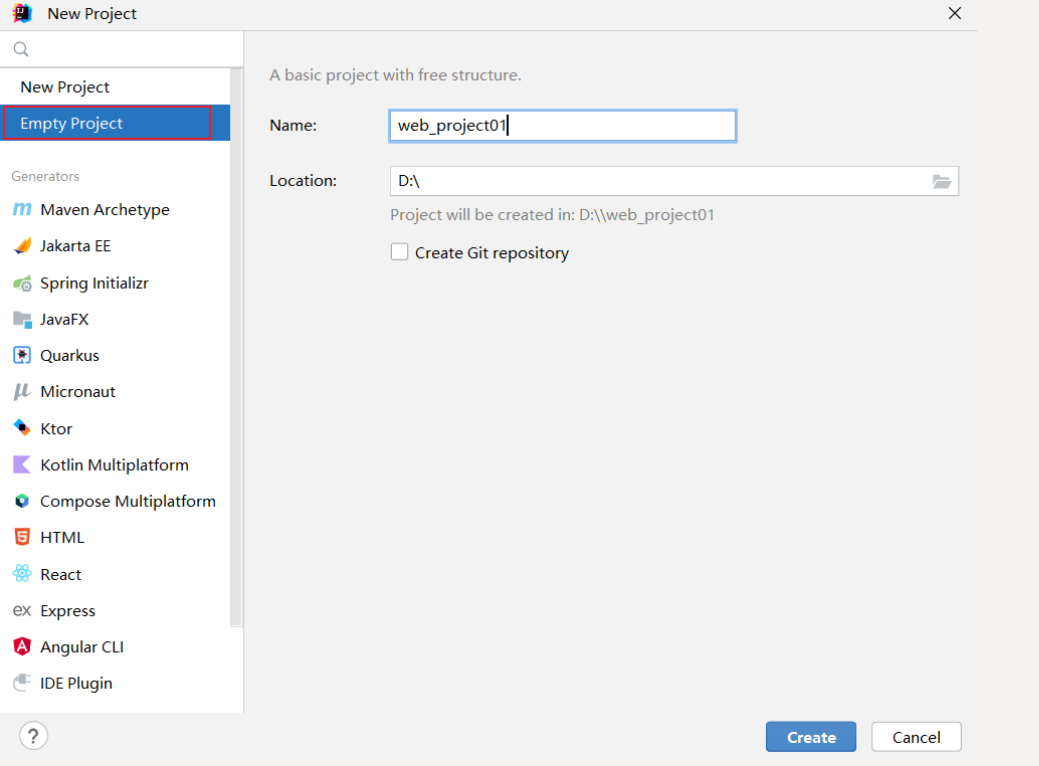The width and height of the screenshot is (1039, 766).
Task: Open folder browser for Location field
Action: click(x=941, y=181)
